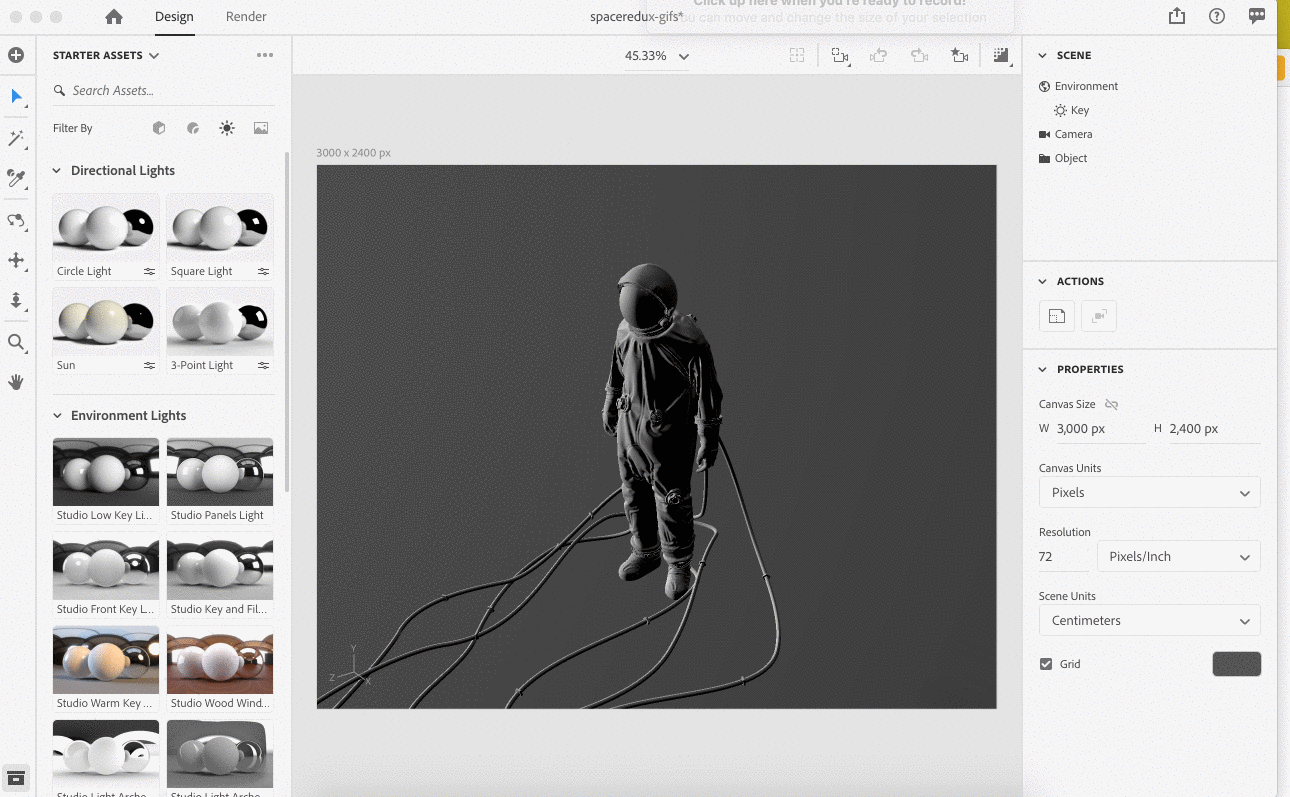Uncheck the Grid checkbox
1290x797 pixels.
[1046, 664]
